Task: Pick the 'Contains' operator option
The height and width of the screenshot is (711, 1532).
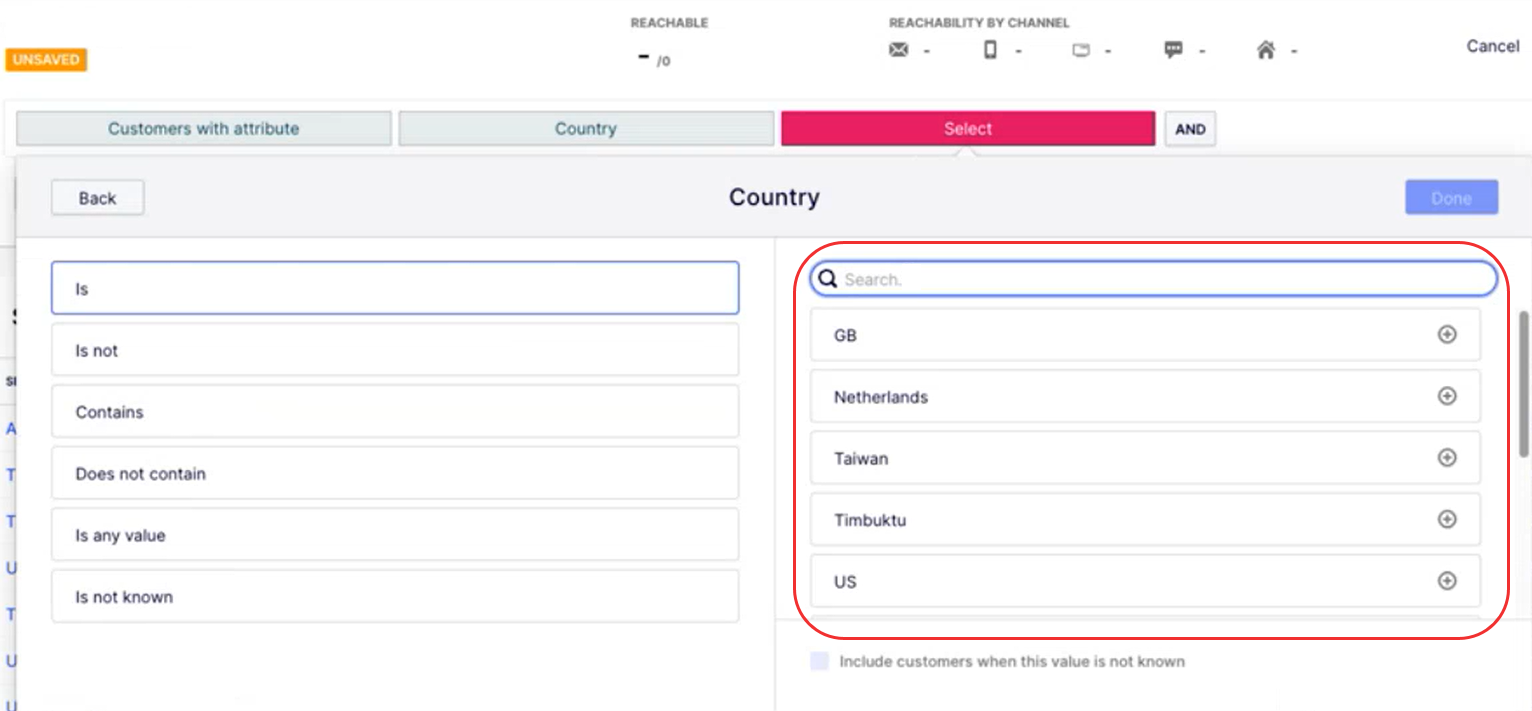Action: [395, 412]
